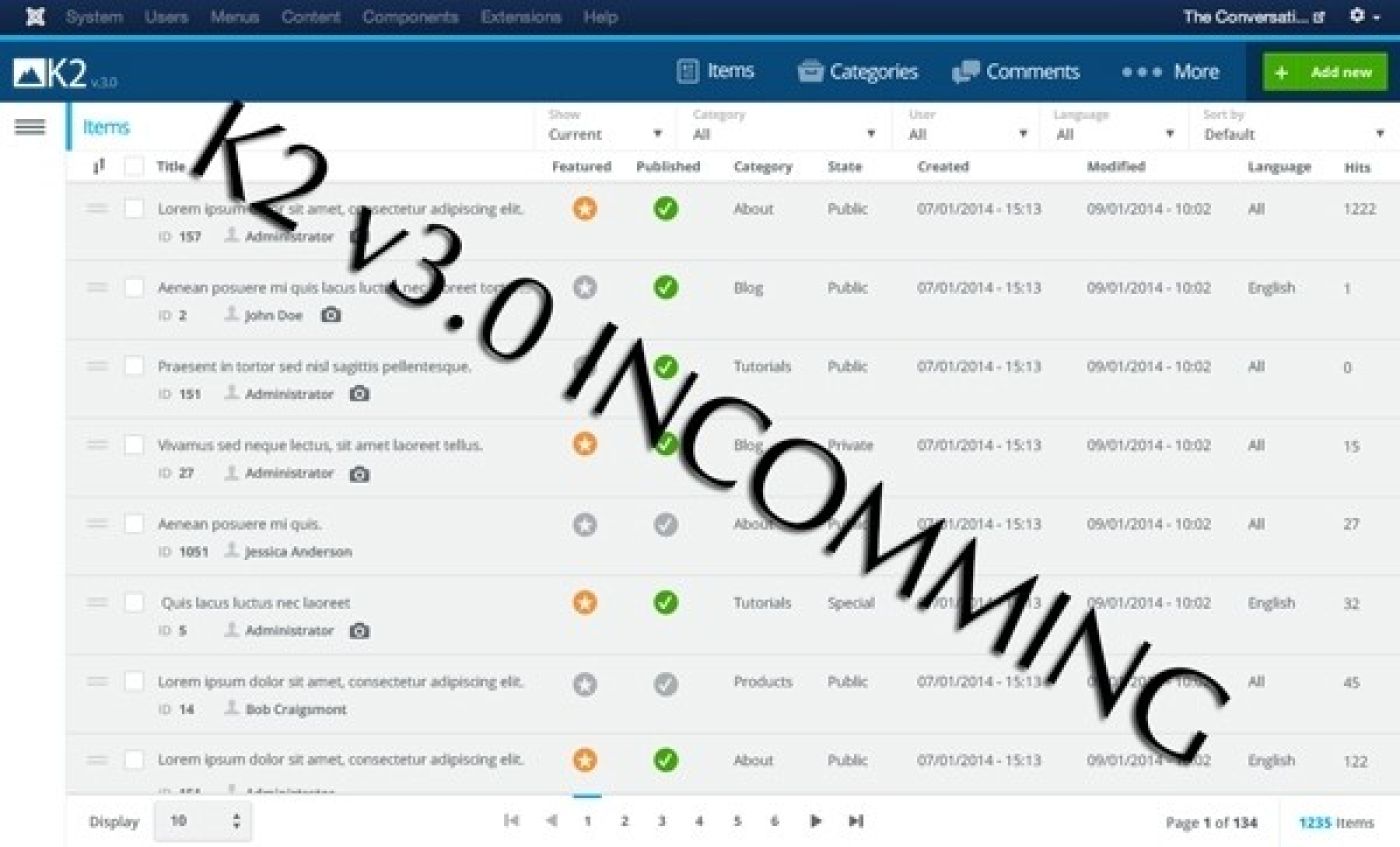
Task: Click the Add new button
Action: tap(1325, 72)
